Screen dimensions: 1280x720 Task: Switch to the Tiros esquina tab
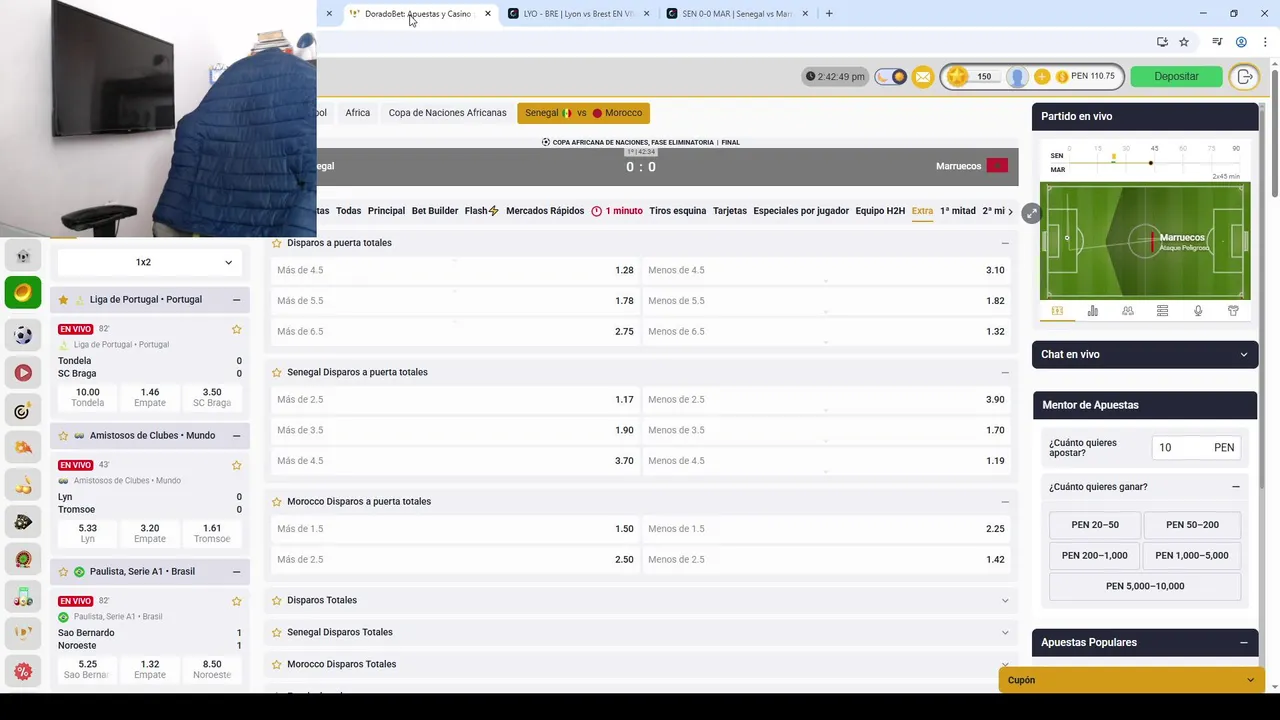(x=677, y=211)
